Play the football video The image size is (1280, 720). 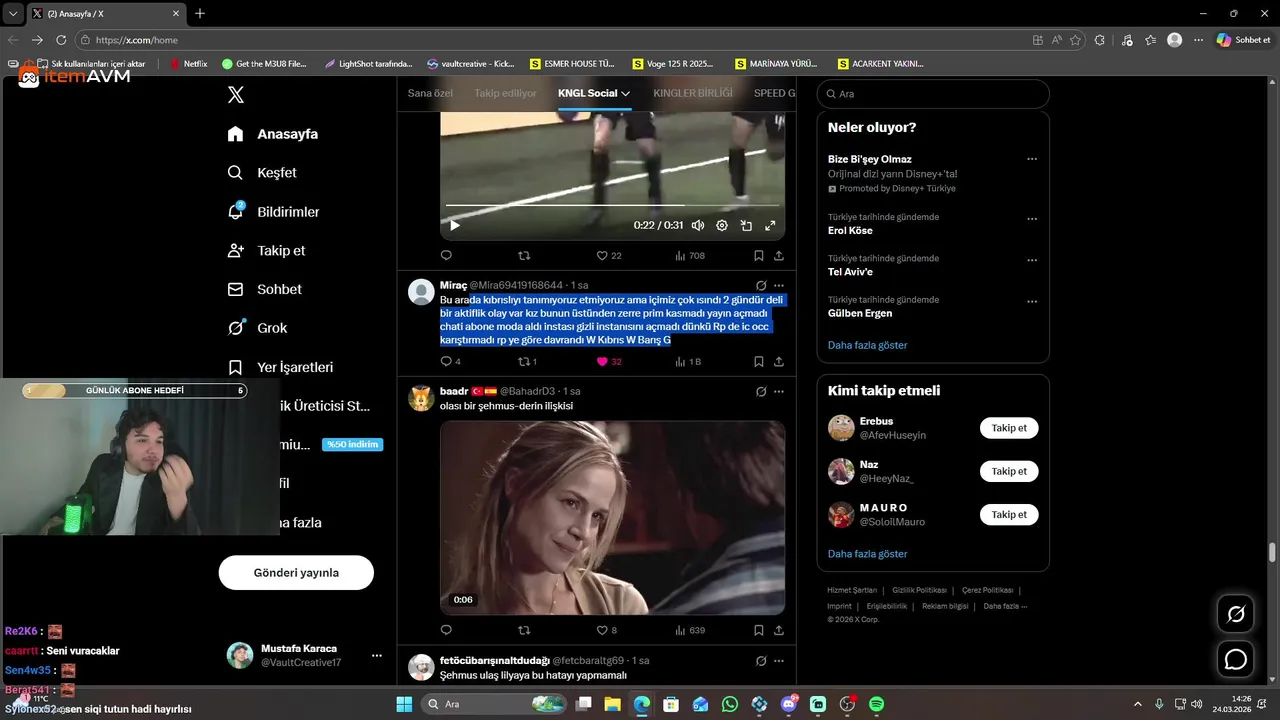455,226
